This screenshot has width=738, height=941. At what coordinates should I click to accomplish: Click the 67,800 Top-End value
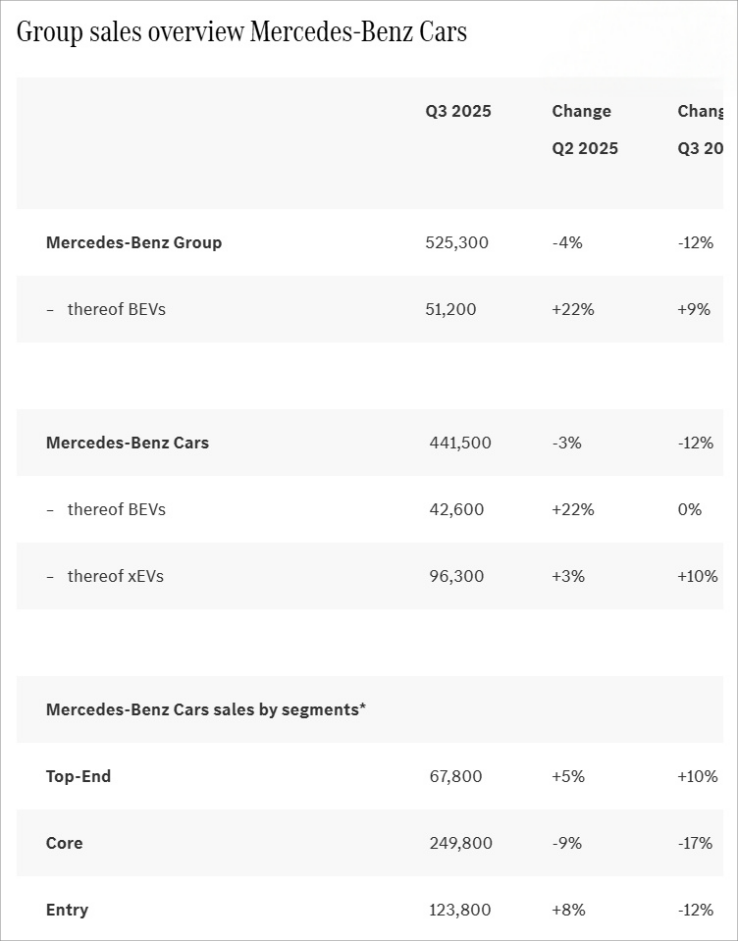[456, 776]
